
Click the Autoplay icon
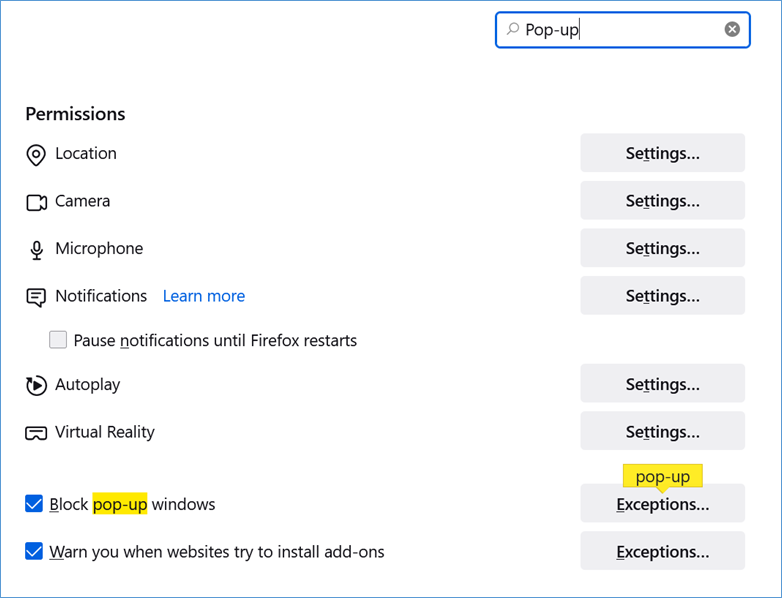point(36,385)
